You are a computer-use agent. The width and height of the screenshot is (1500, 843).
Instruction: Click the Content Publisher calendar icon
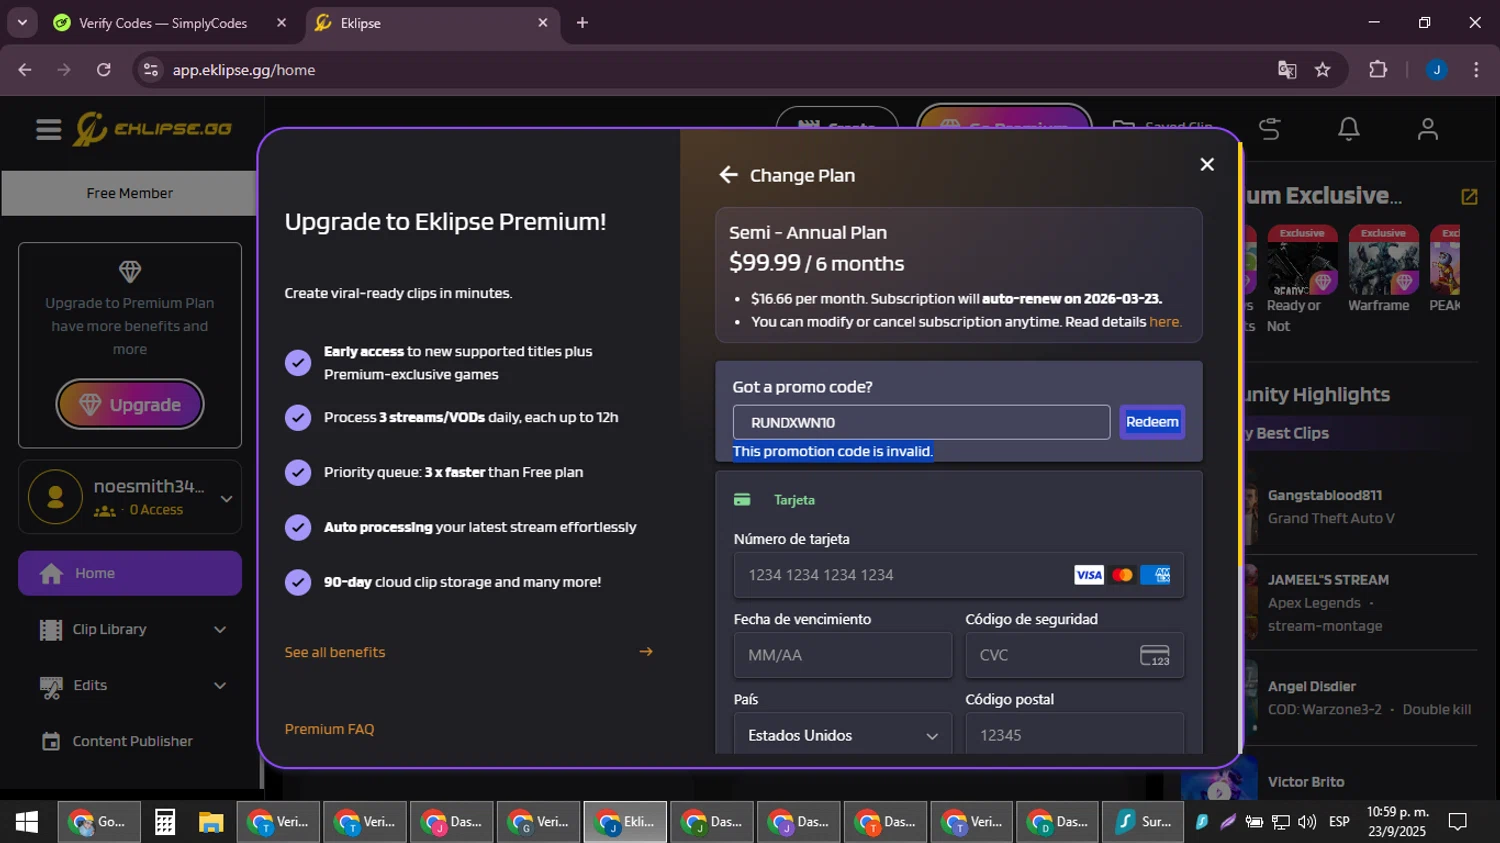tap(51, 741)
